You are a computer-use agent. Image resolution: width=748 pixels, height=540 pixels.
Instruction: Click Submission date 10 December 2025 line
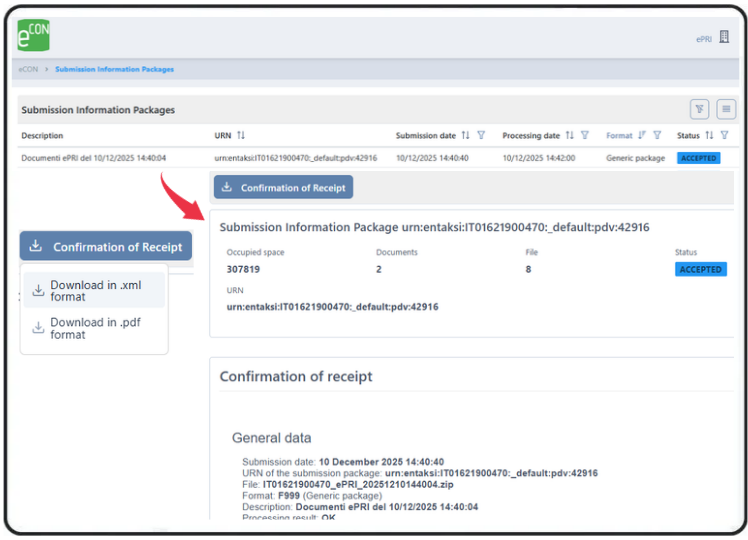point(343,462)
